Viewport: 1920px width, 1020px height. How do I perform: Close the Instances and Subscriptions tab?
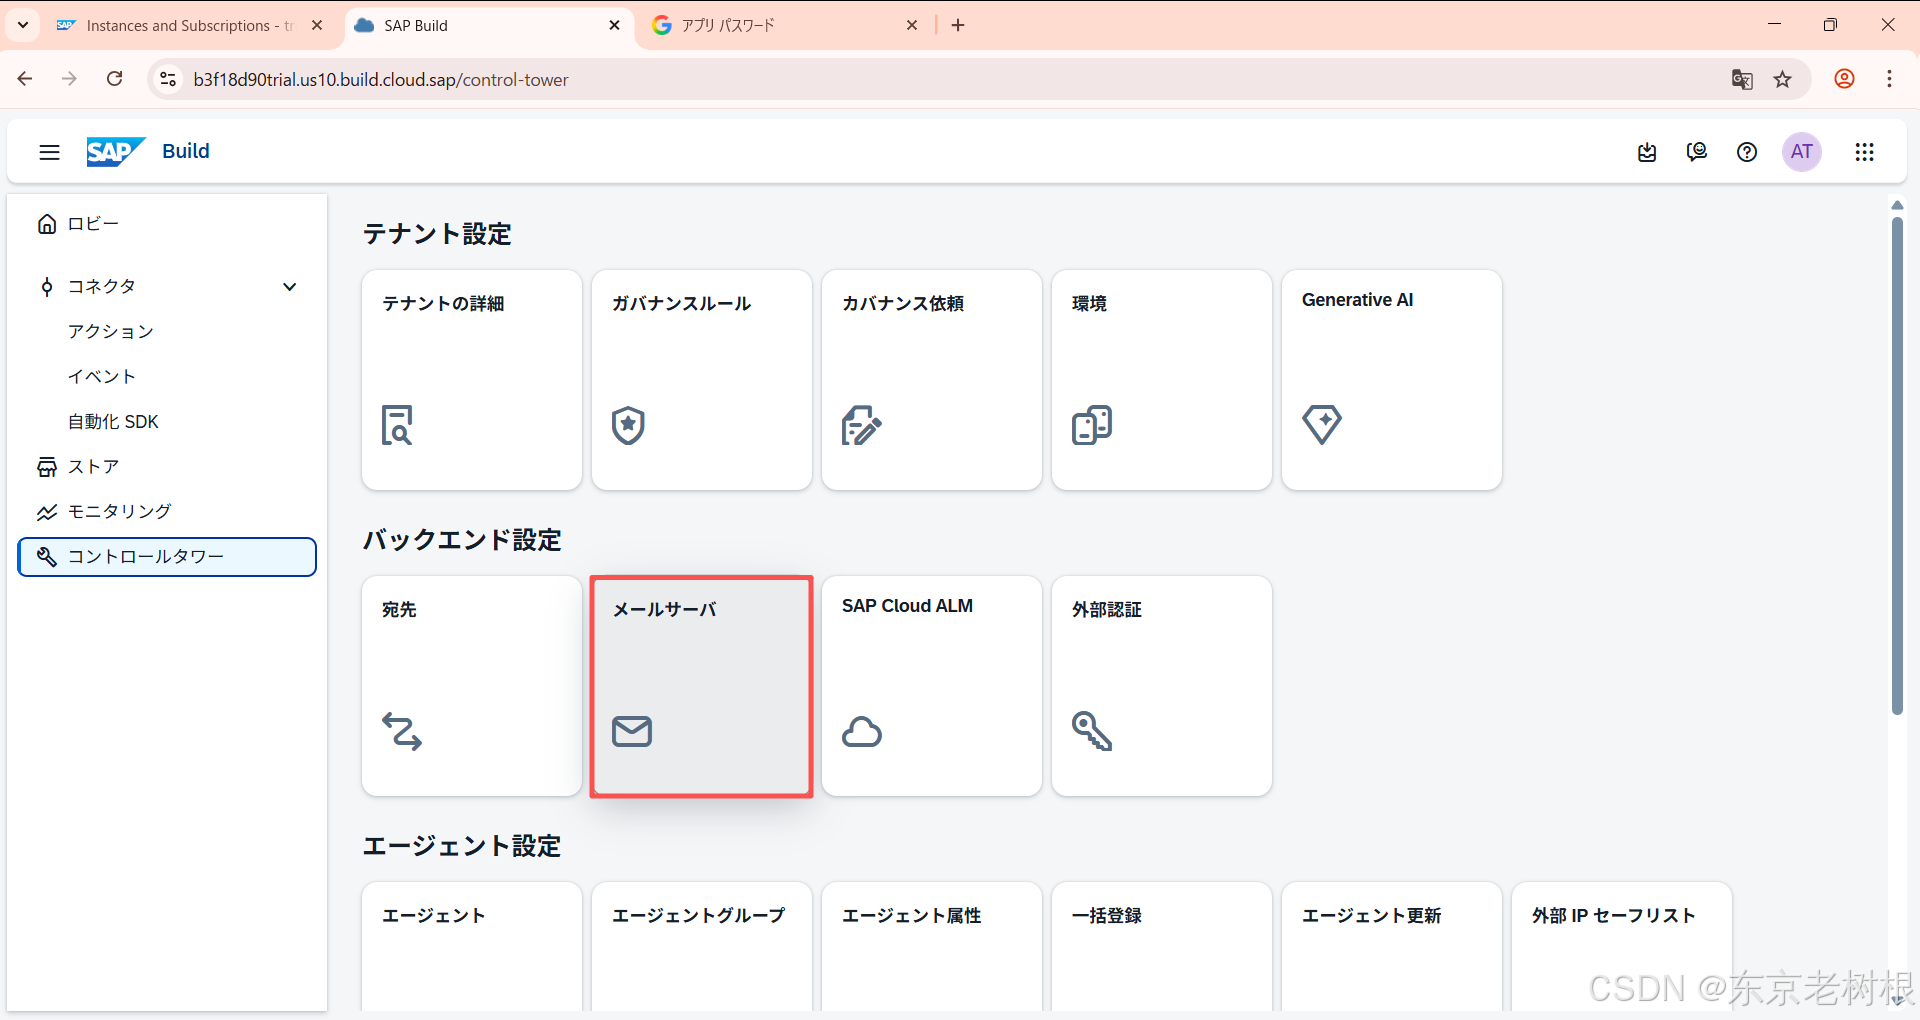tap(317, 25)
